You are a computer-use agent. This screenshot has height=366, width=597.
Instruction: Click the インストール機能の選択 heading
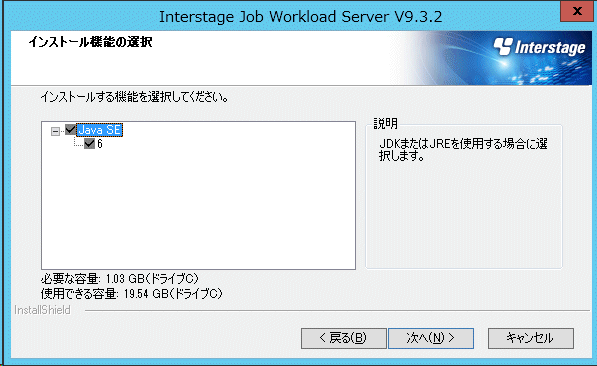pos(90,42)
